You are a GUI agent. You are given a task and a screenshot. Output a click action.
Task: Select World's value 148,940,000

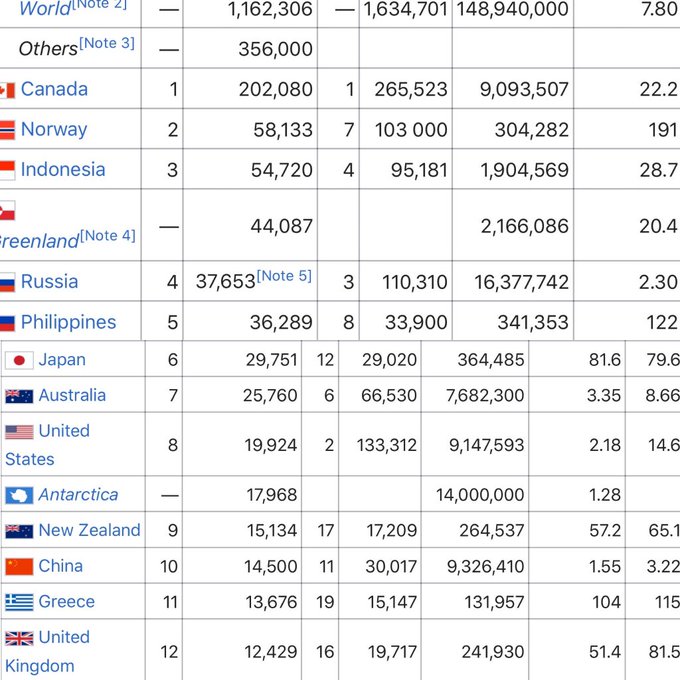click(x=513, y=9)
